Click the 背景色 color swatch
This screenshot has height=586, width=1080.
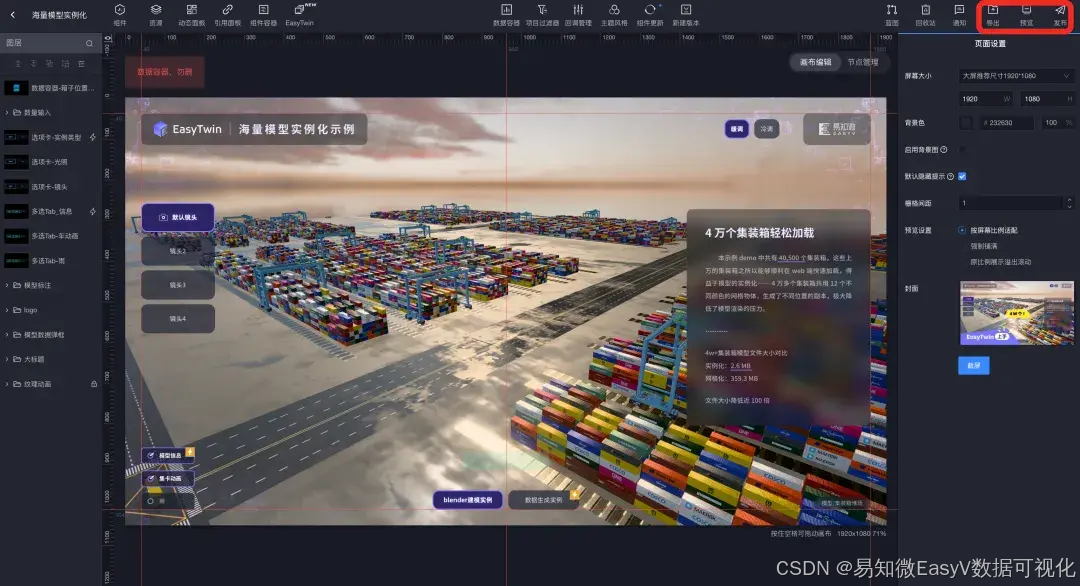pos(966,123)
